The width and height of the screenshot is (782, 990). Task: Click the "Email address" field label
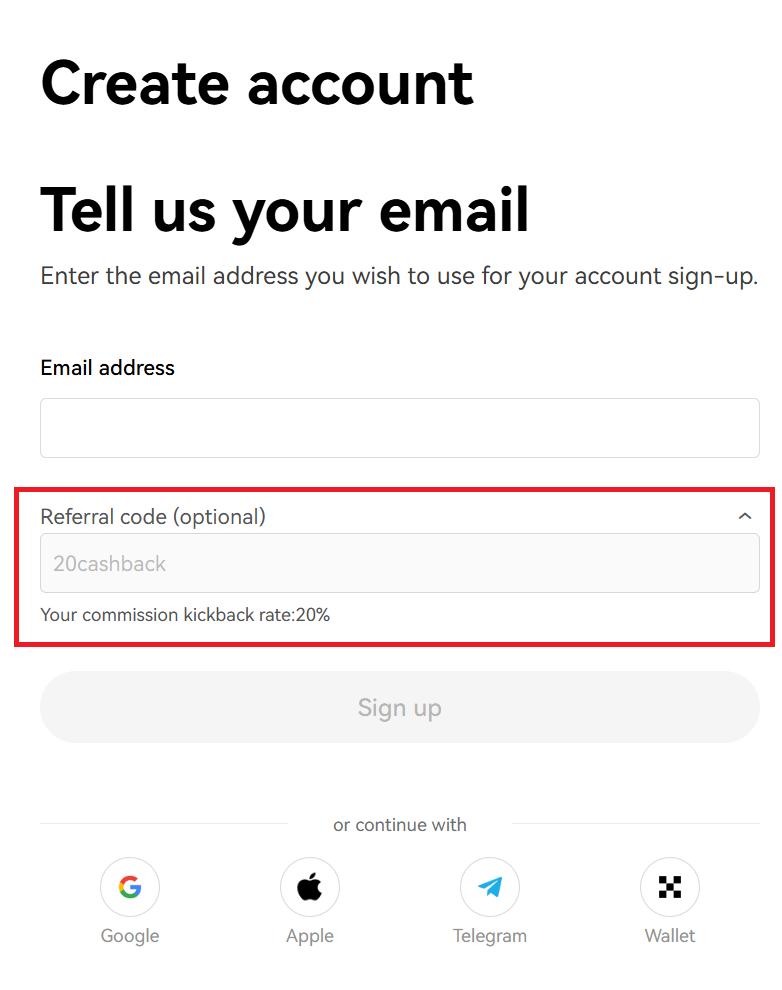point(107,368)
